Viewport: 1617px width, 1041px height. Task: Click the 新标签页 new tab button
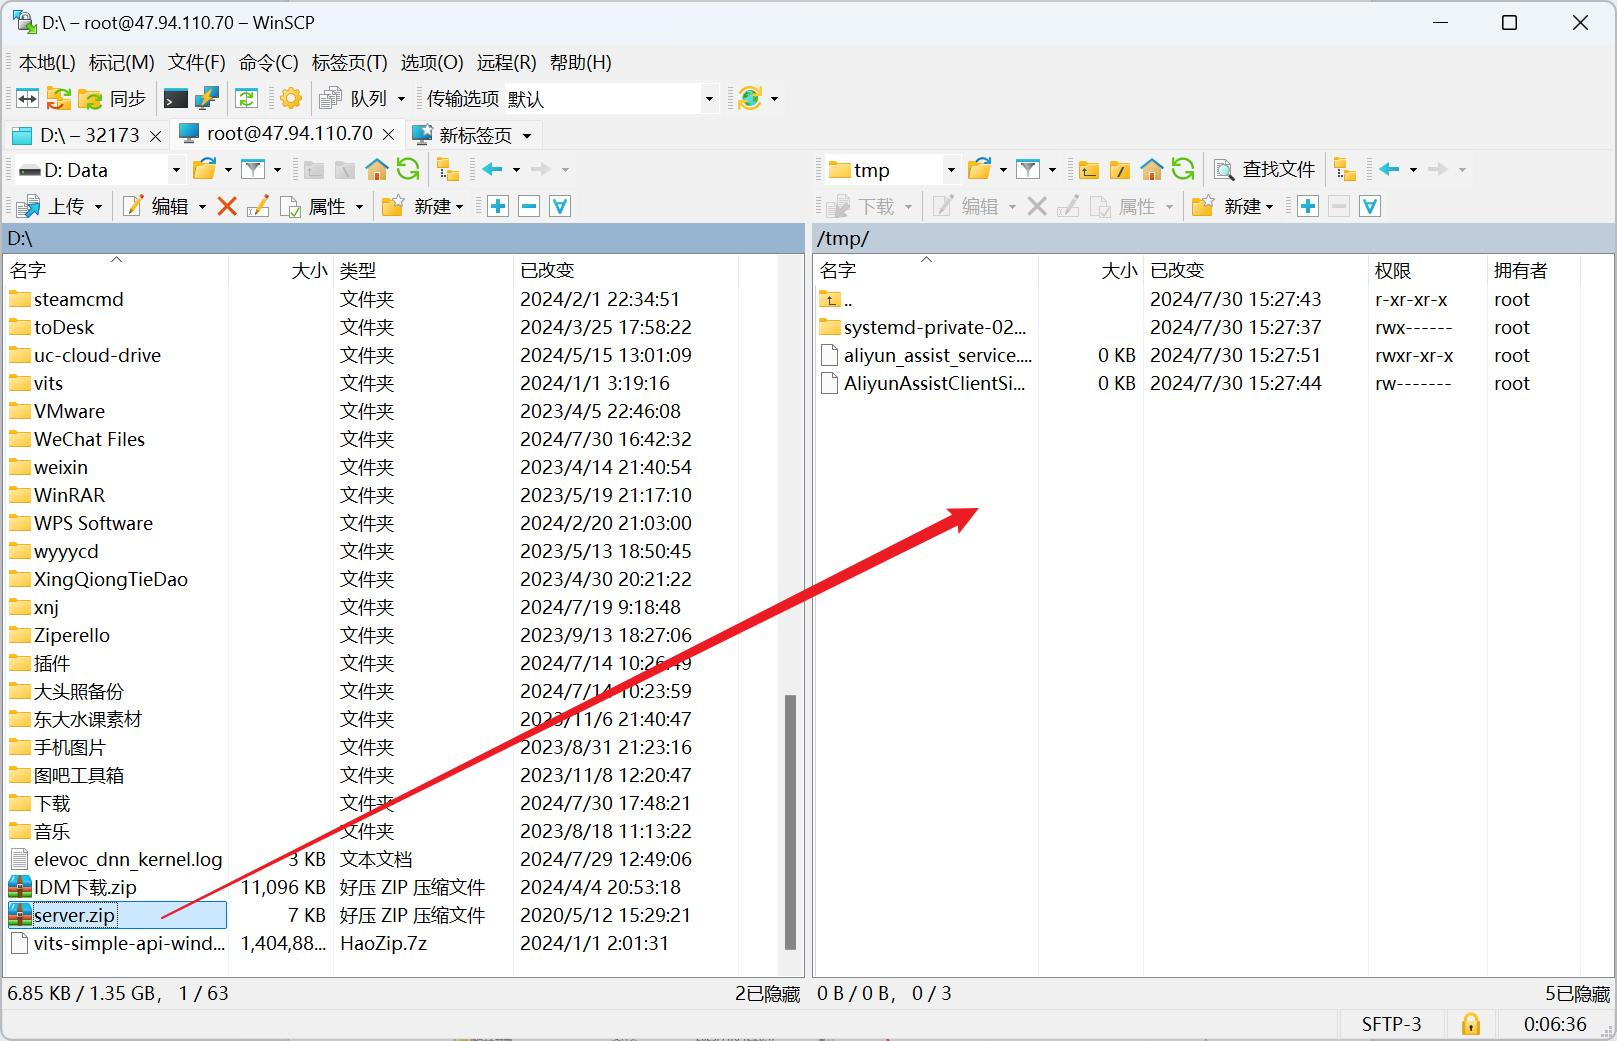[462, 135]
